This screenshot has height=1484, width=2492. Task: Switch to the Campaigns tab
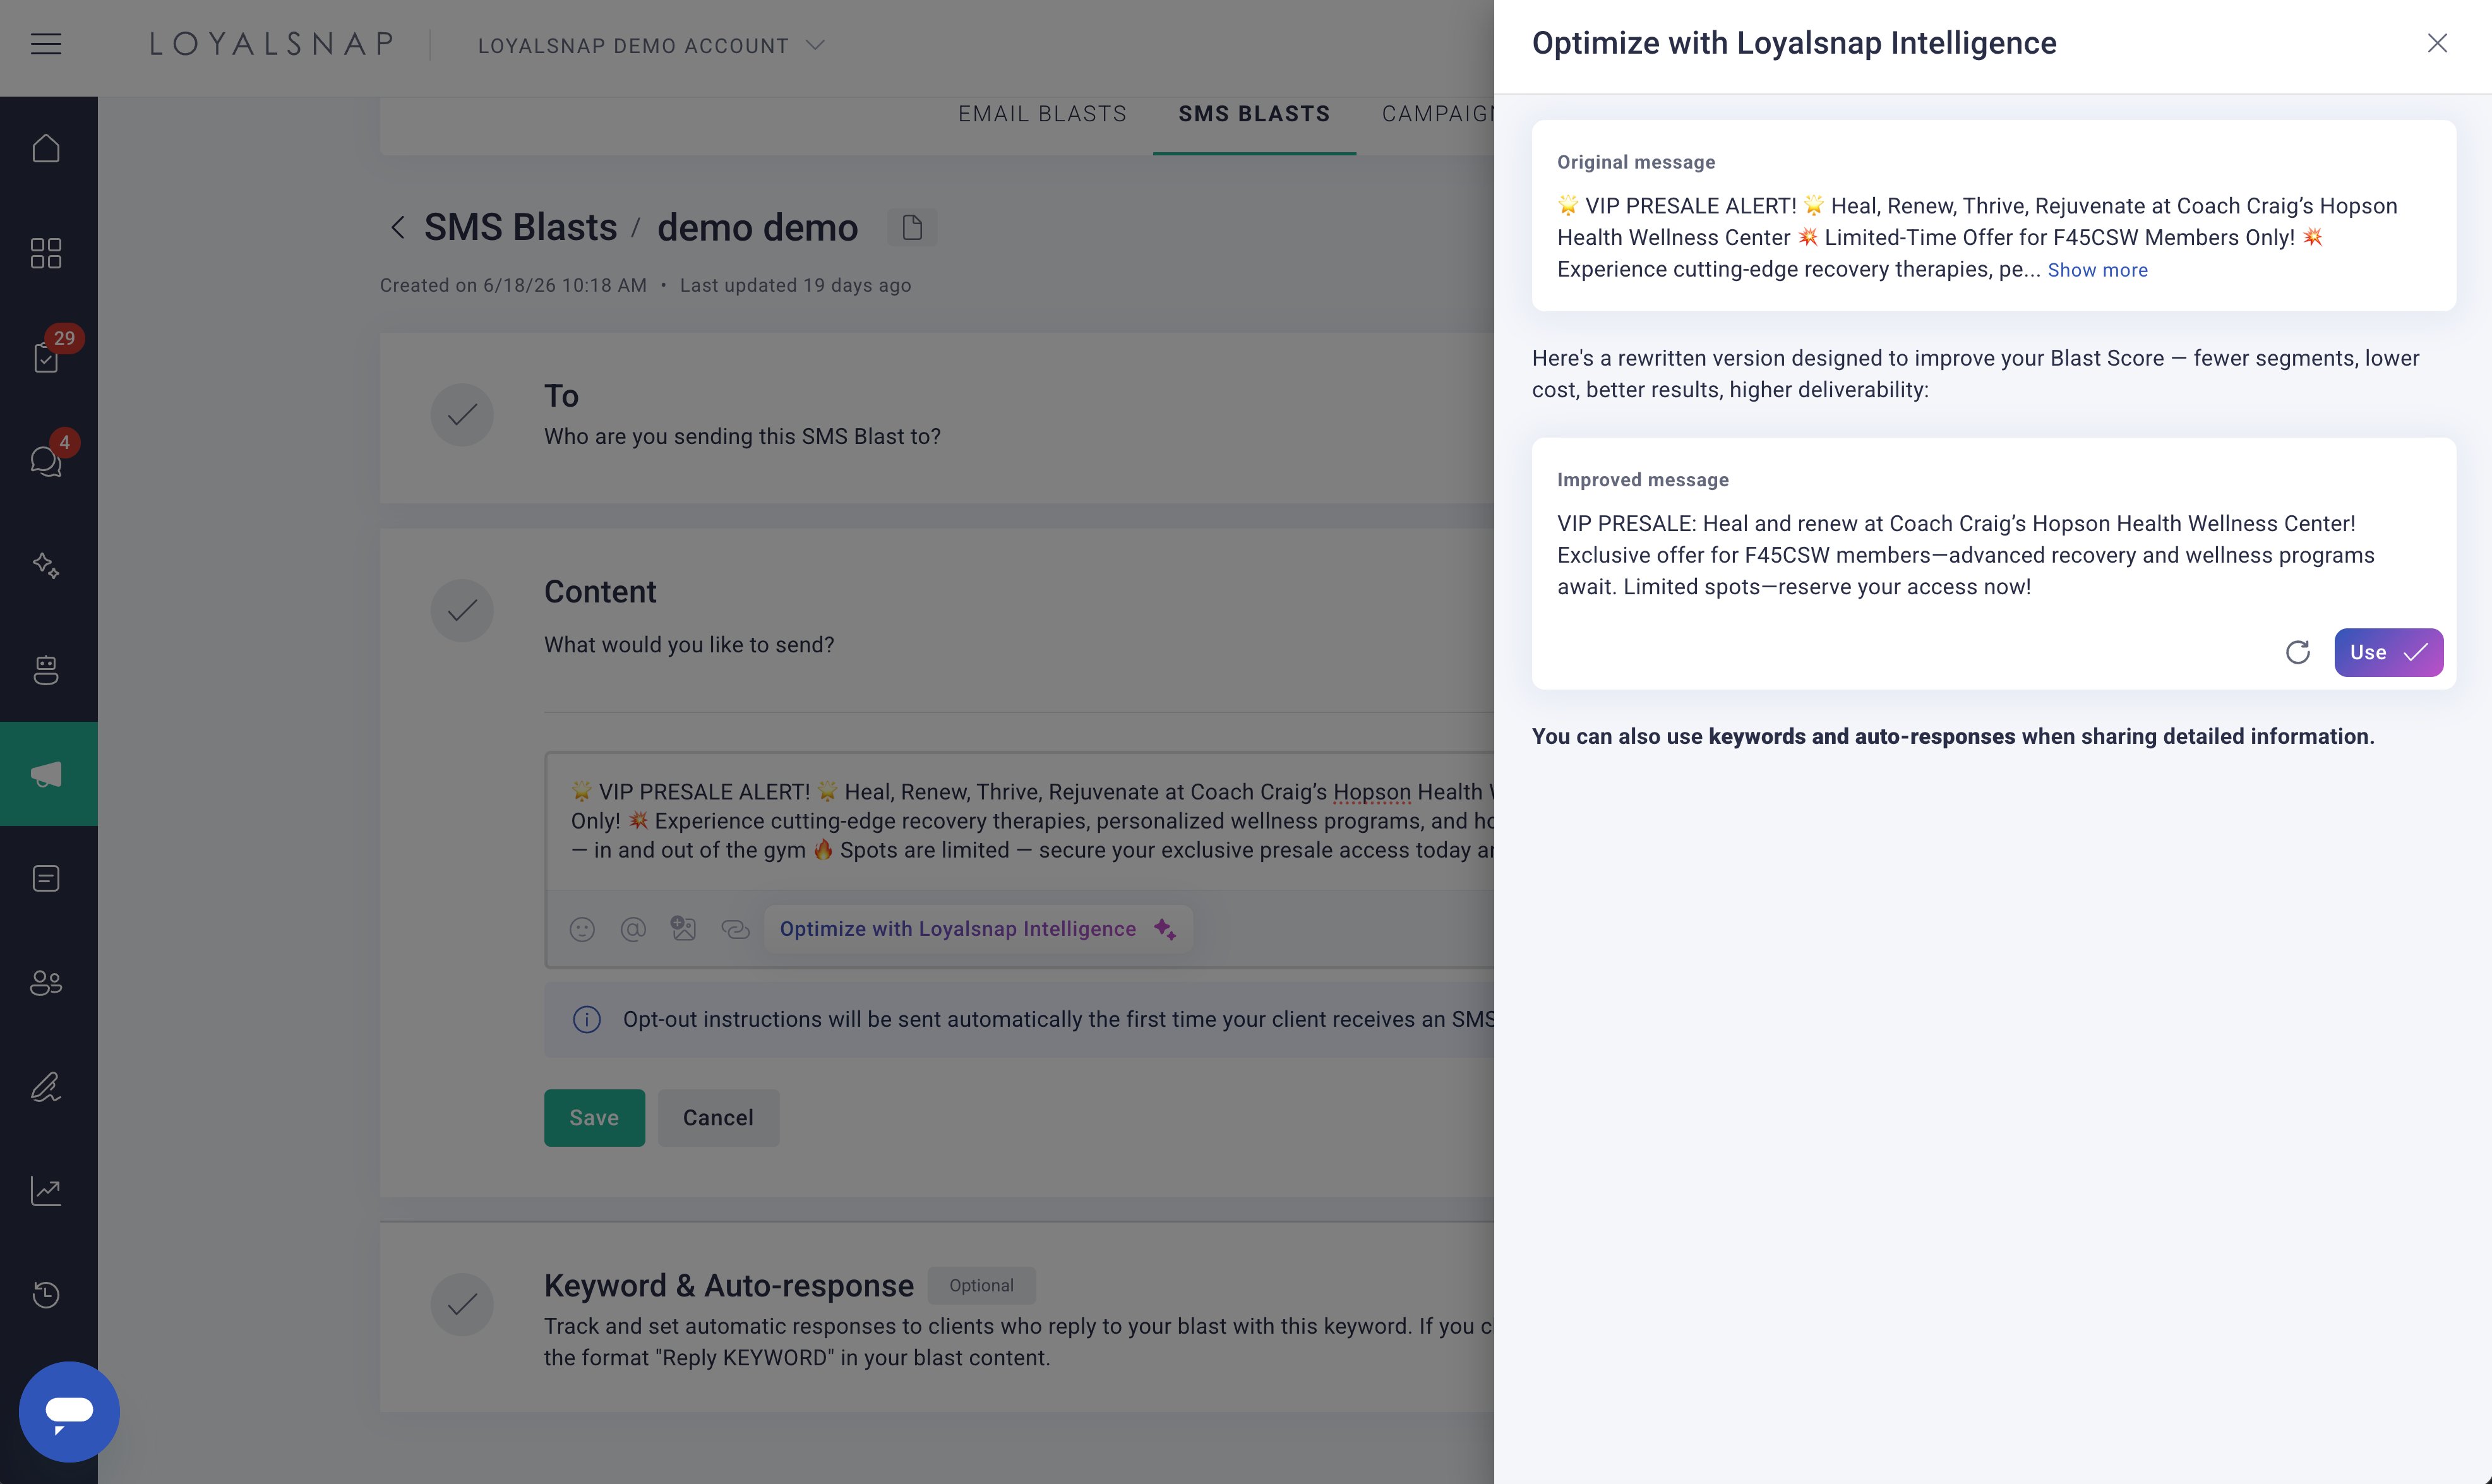pos(1438,114)
